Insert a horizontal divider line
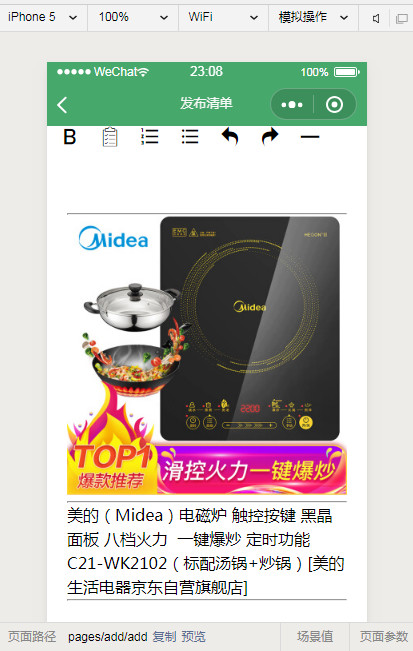Image resolution: width=413 pixels, height=651 pixels. click(310, 137)
